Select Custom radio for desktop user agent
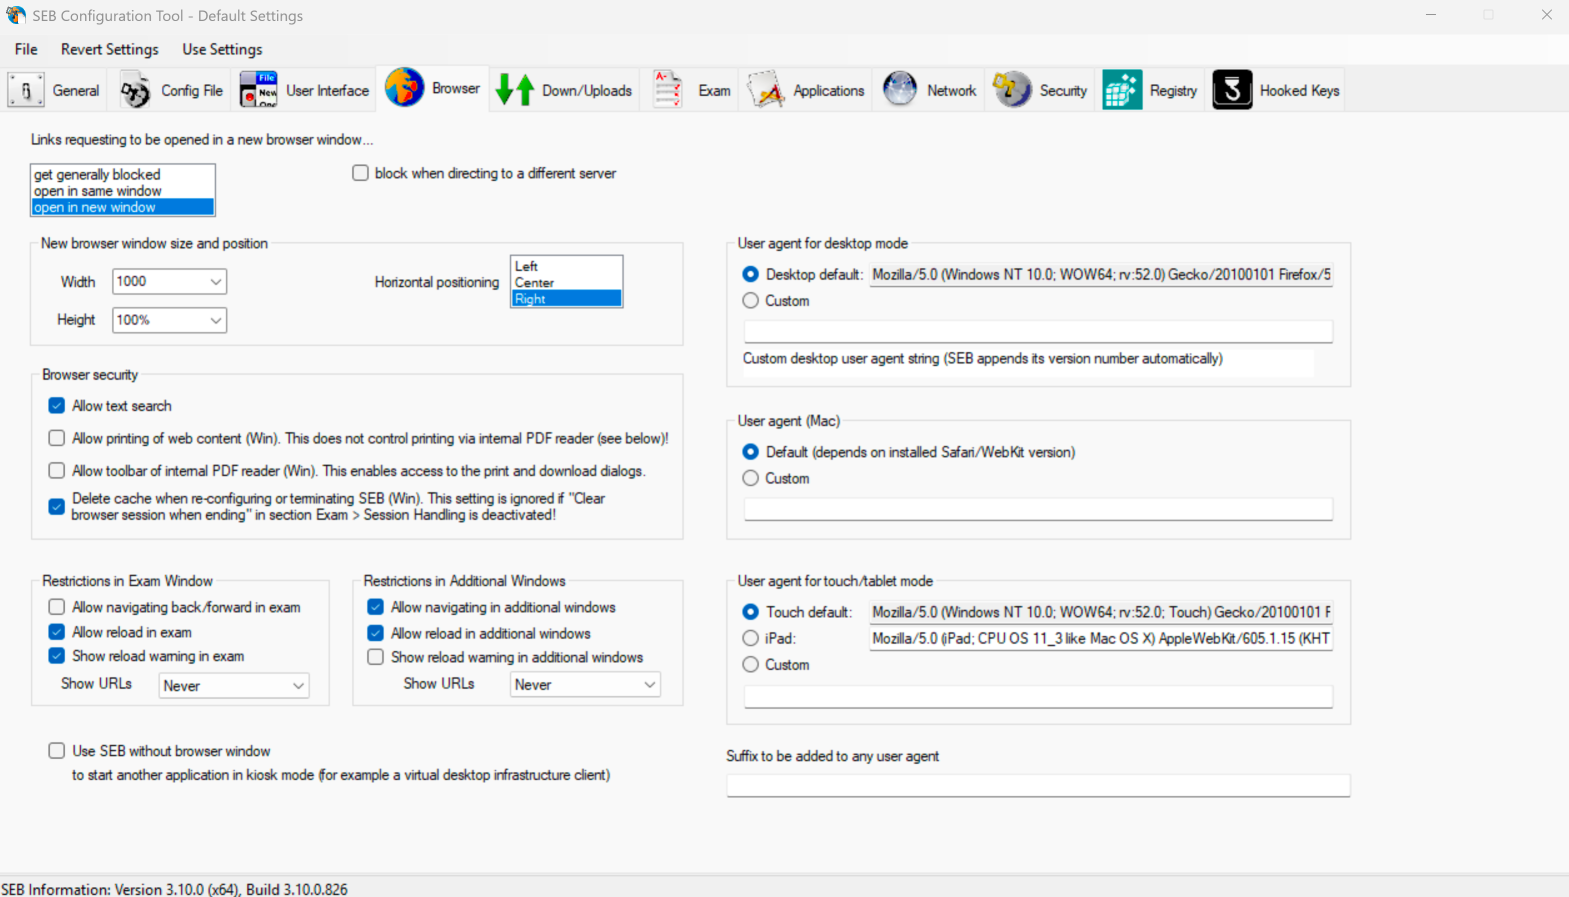Viewport: 1569px width, 897px height. tap(751, 301)
